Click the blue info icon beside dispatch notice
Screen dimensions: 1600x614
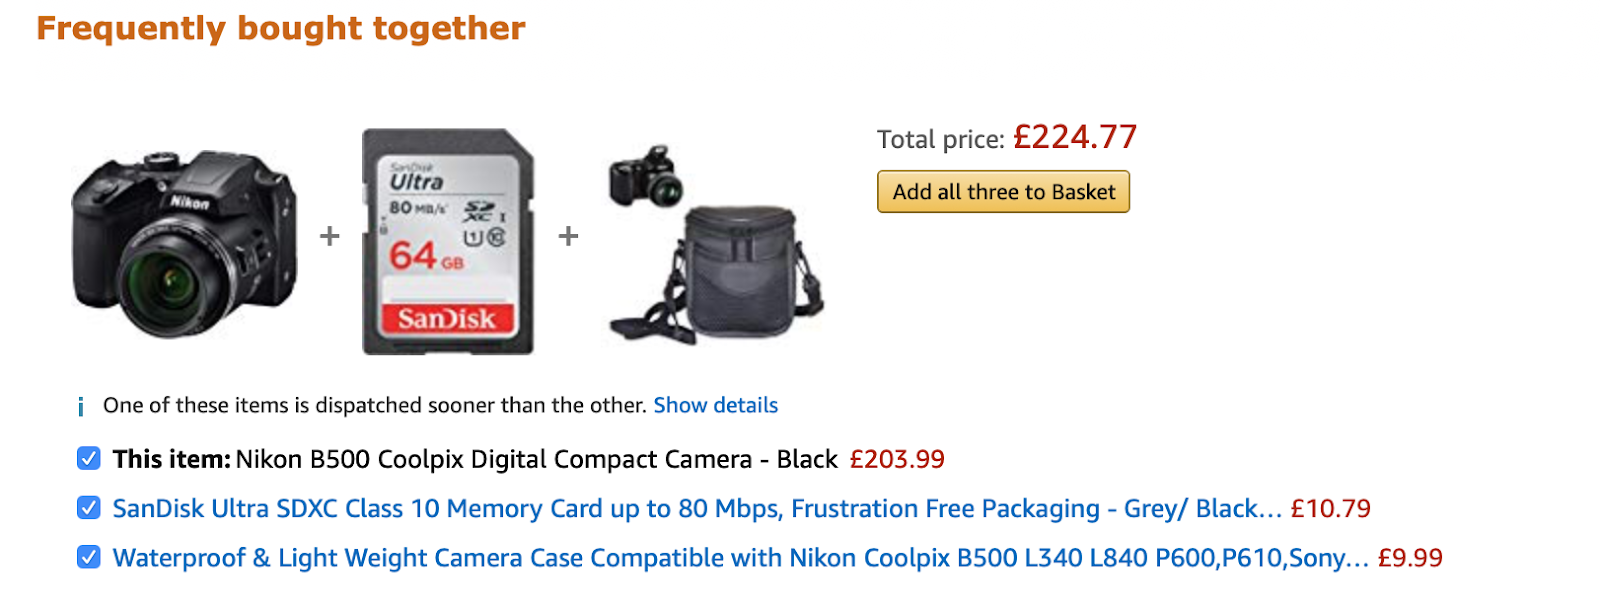(81, 406)
